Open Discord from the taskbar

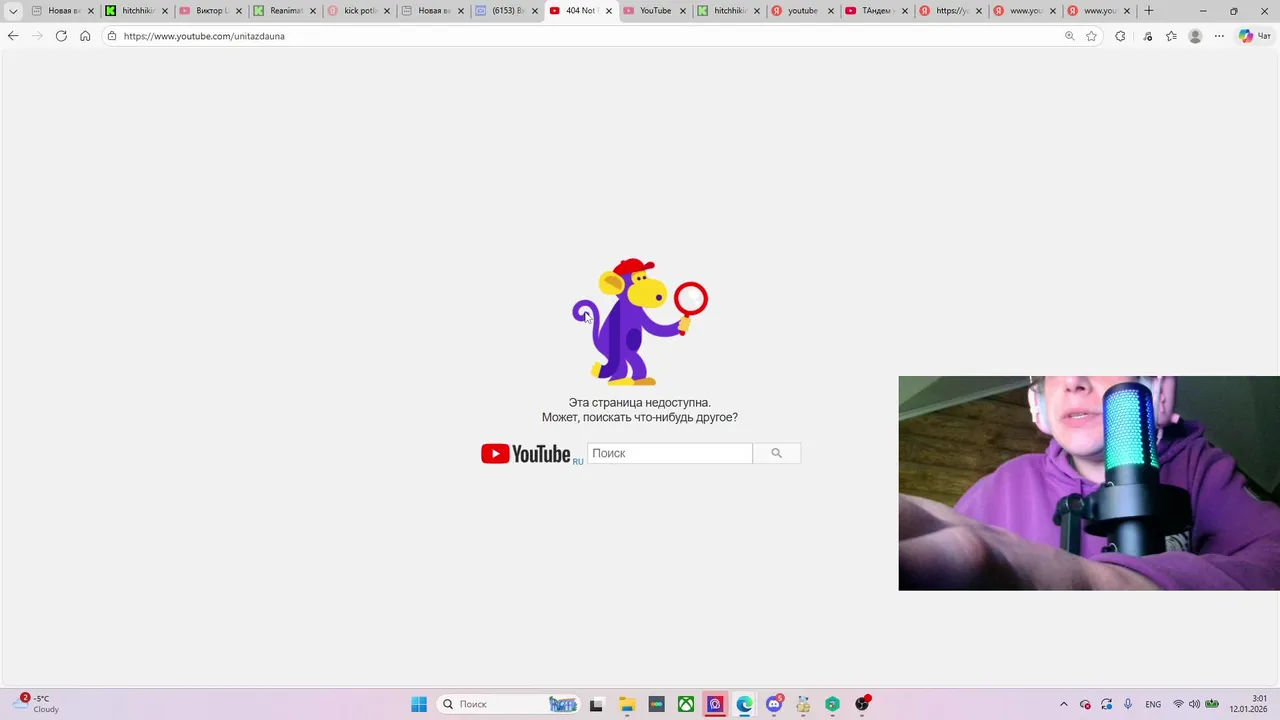tap(774, 704)
